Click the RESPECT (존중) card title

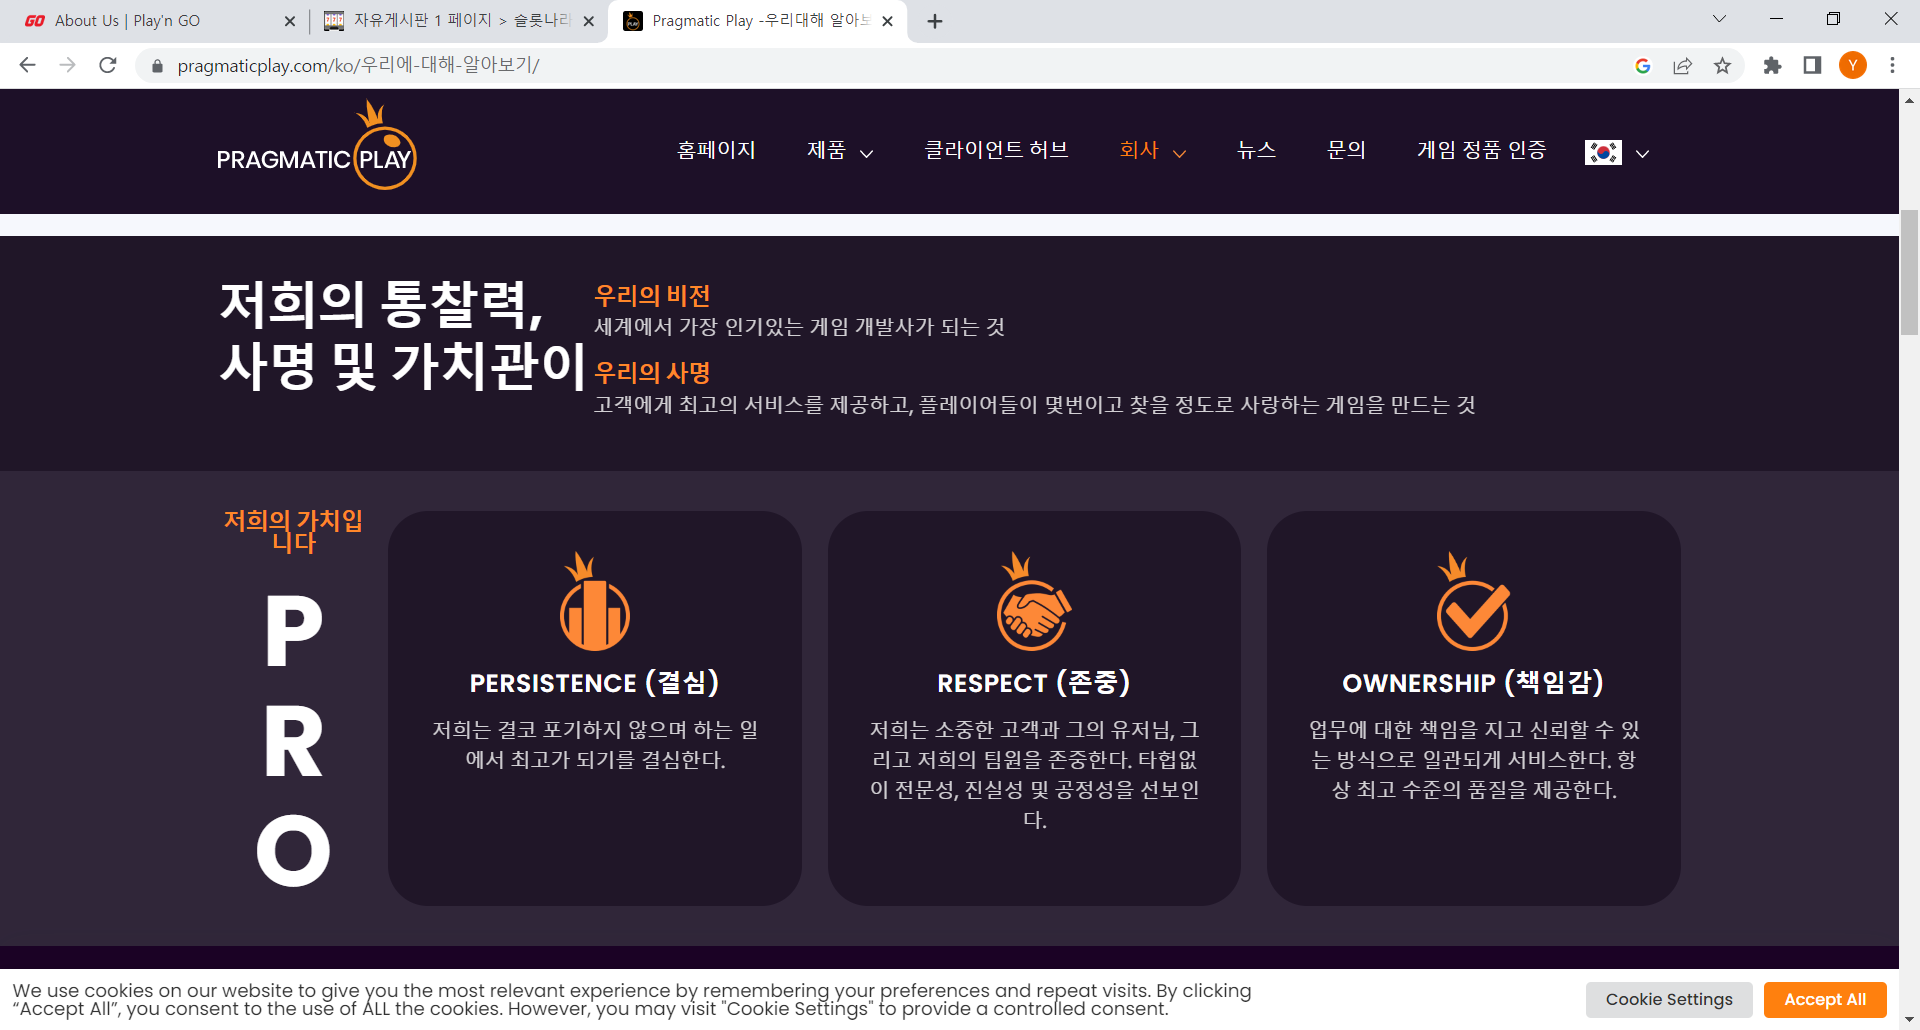(1034, 682)
